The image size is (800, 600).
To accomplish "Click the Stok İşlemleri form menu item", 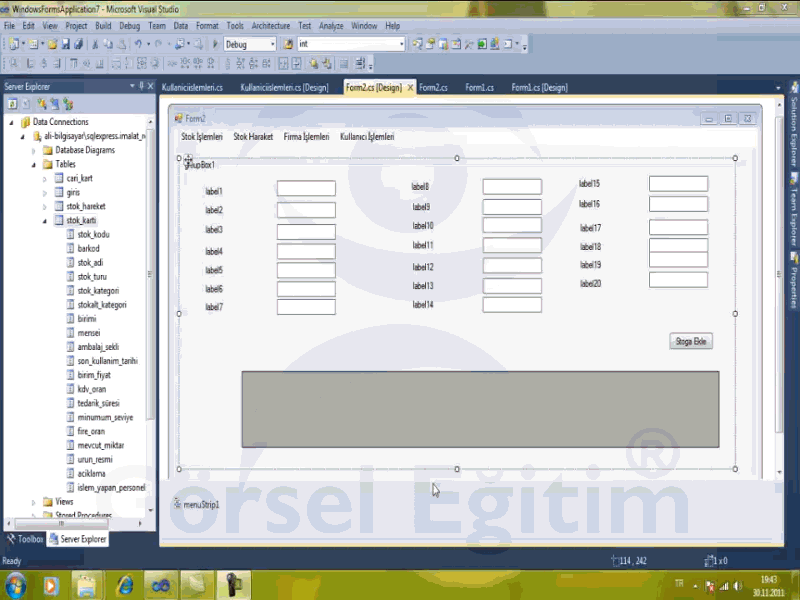I will pos(202,137).
